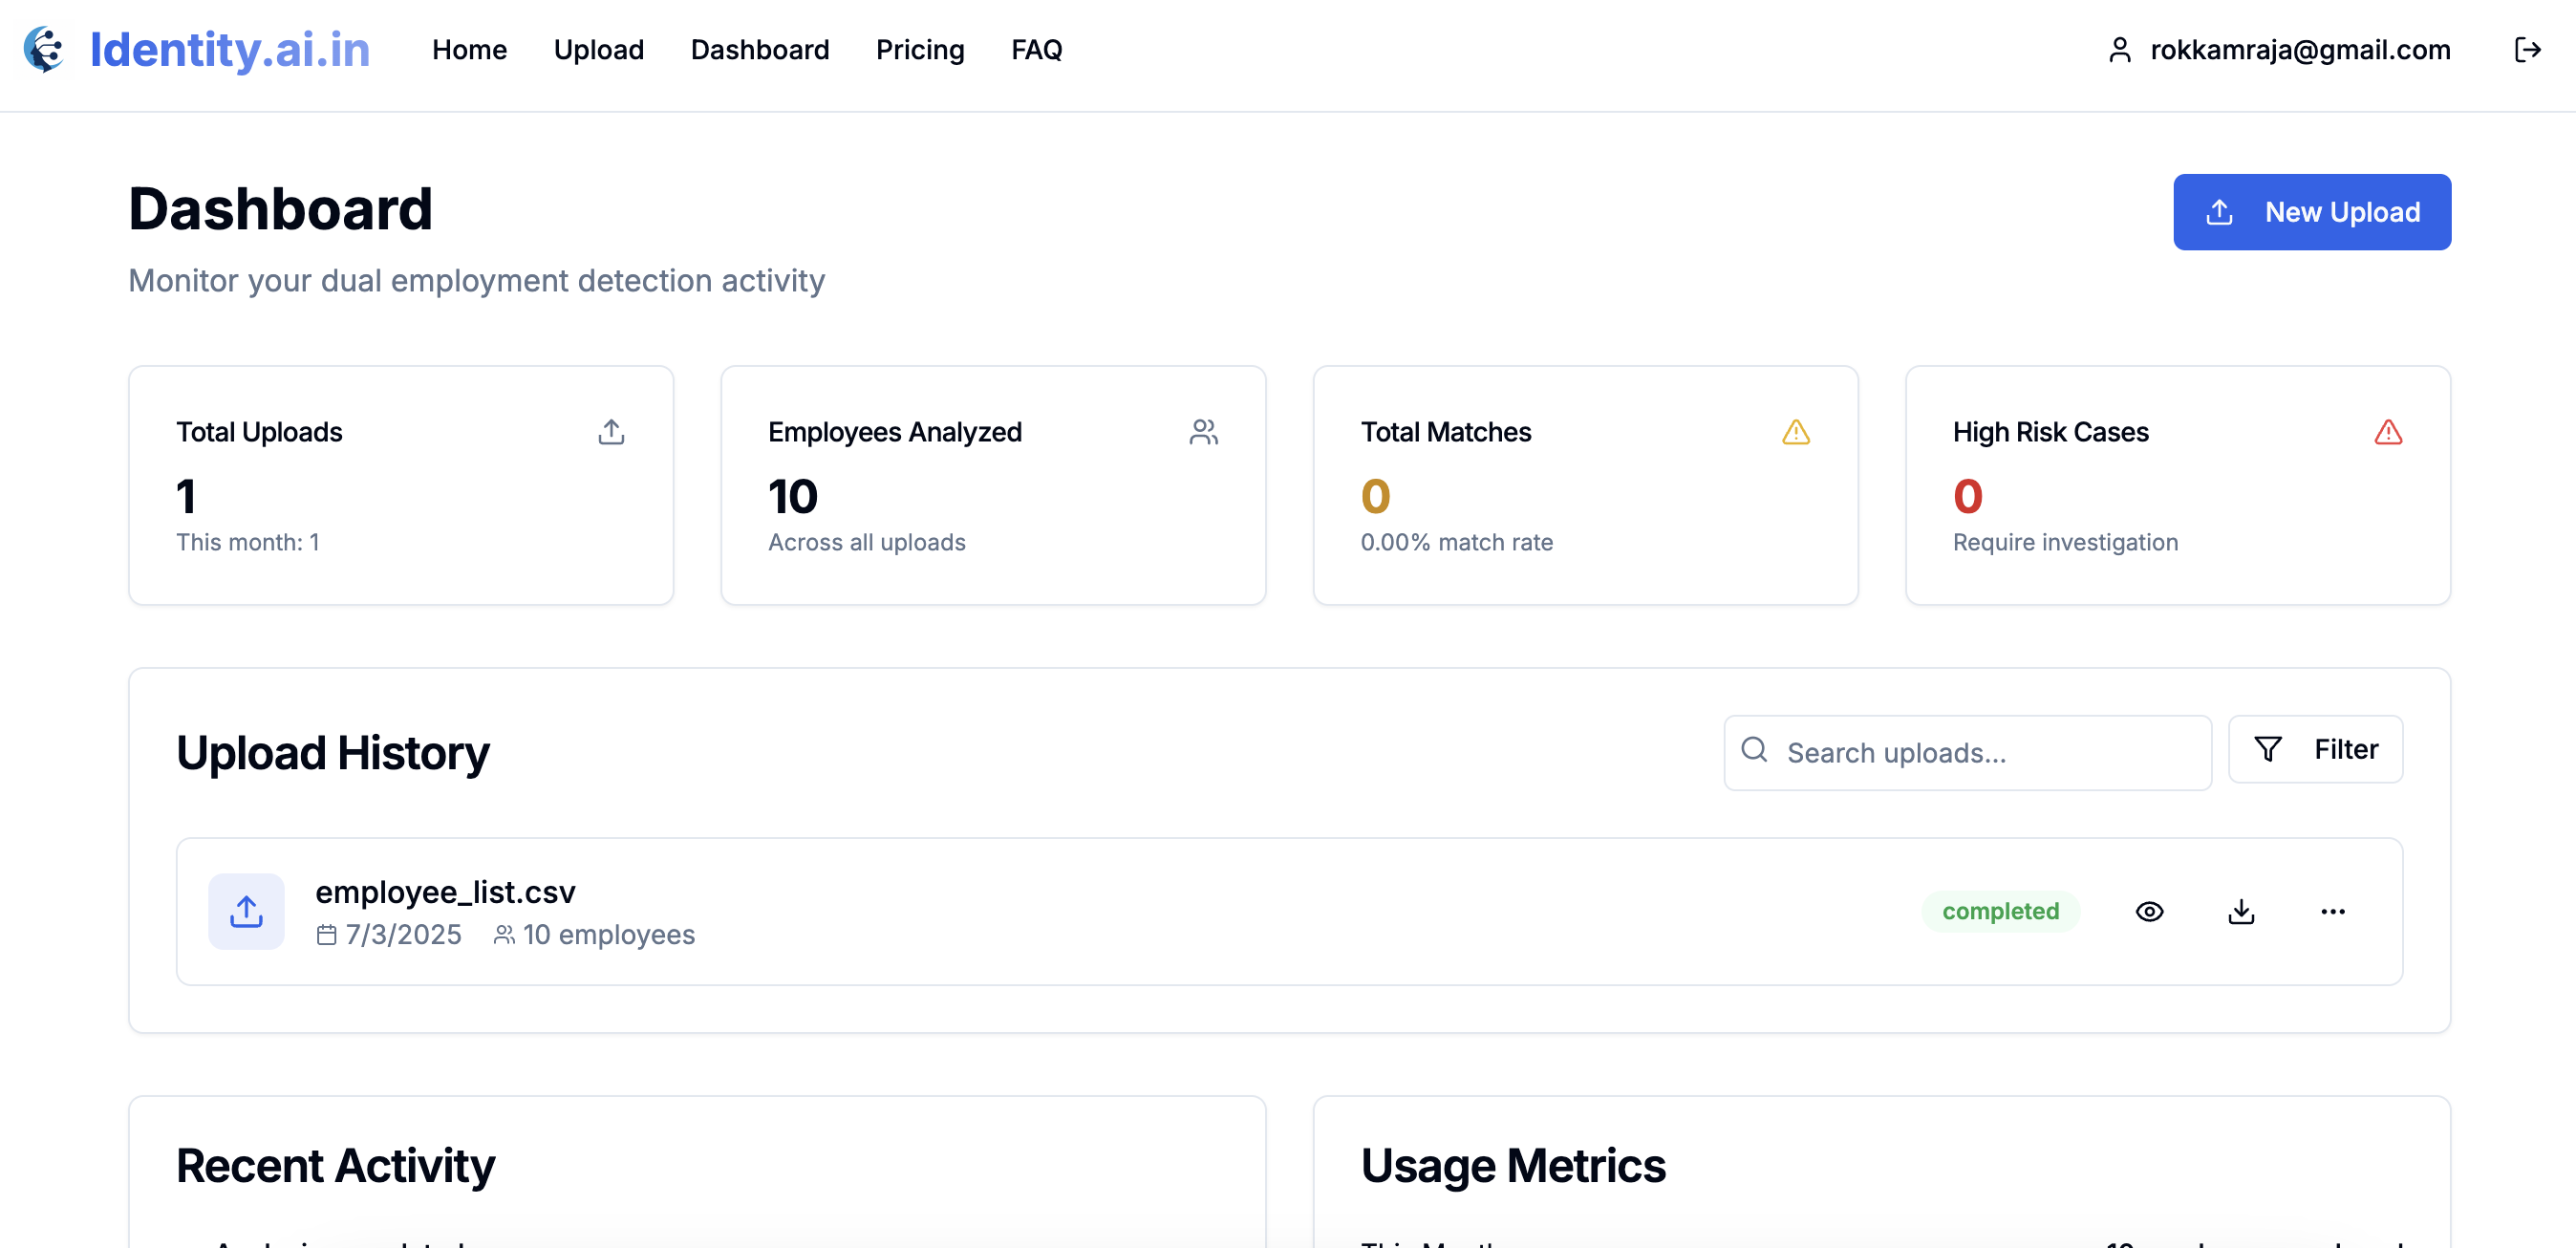Navigate to the FAQ page
2576x1248 pixels.
tap(1036, 50)
